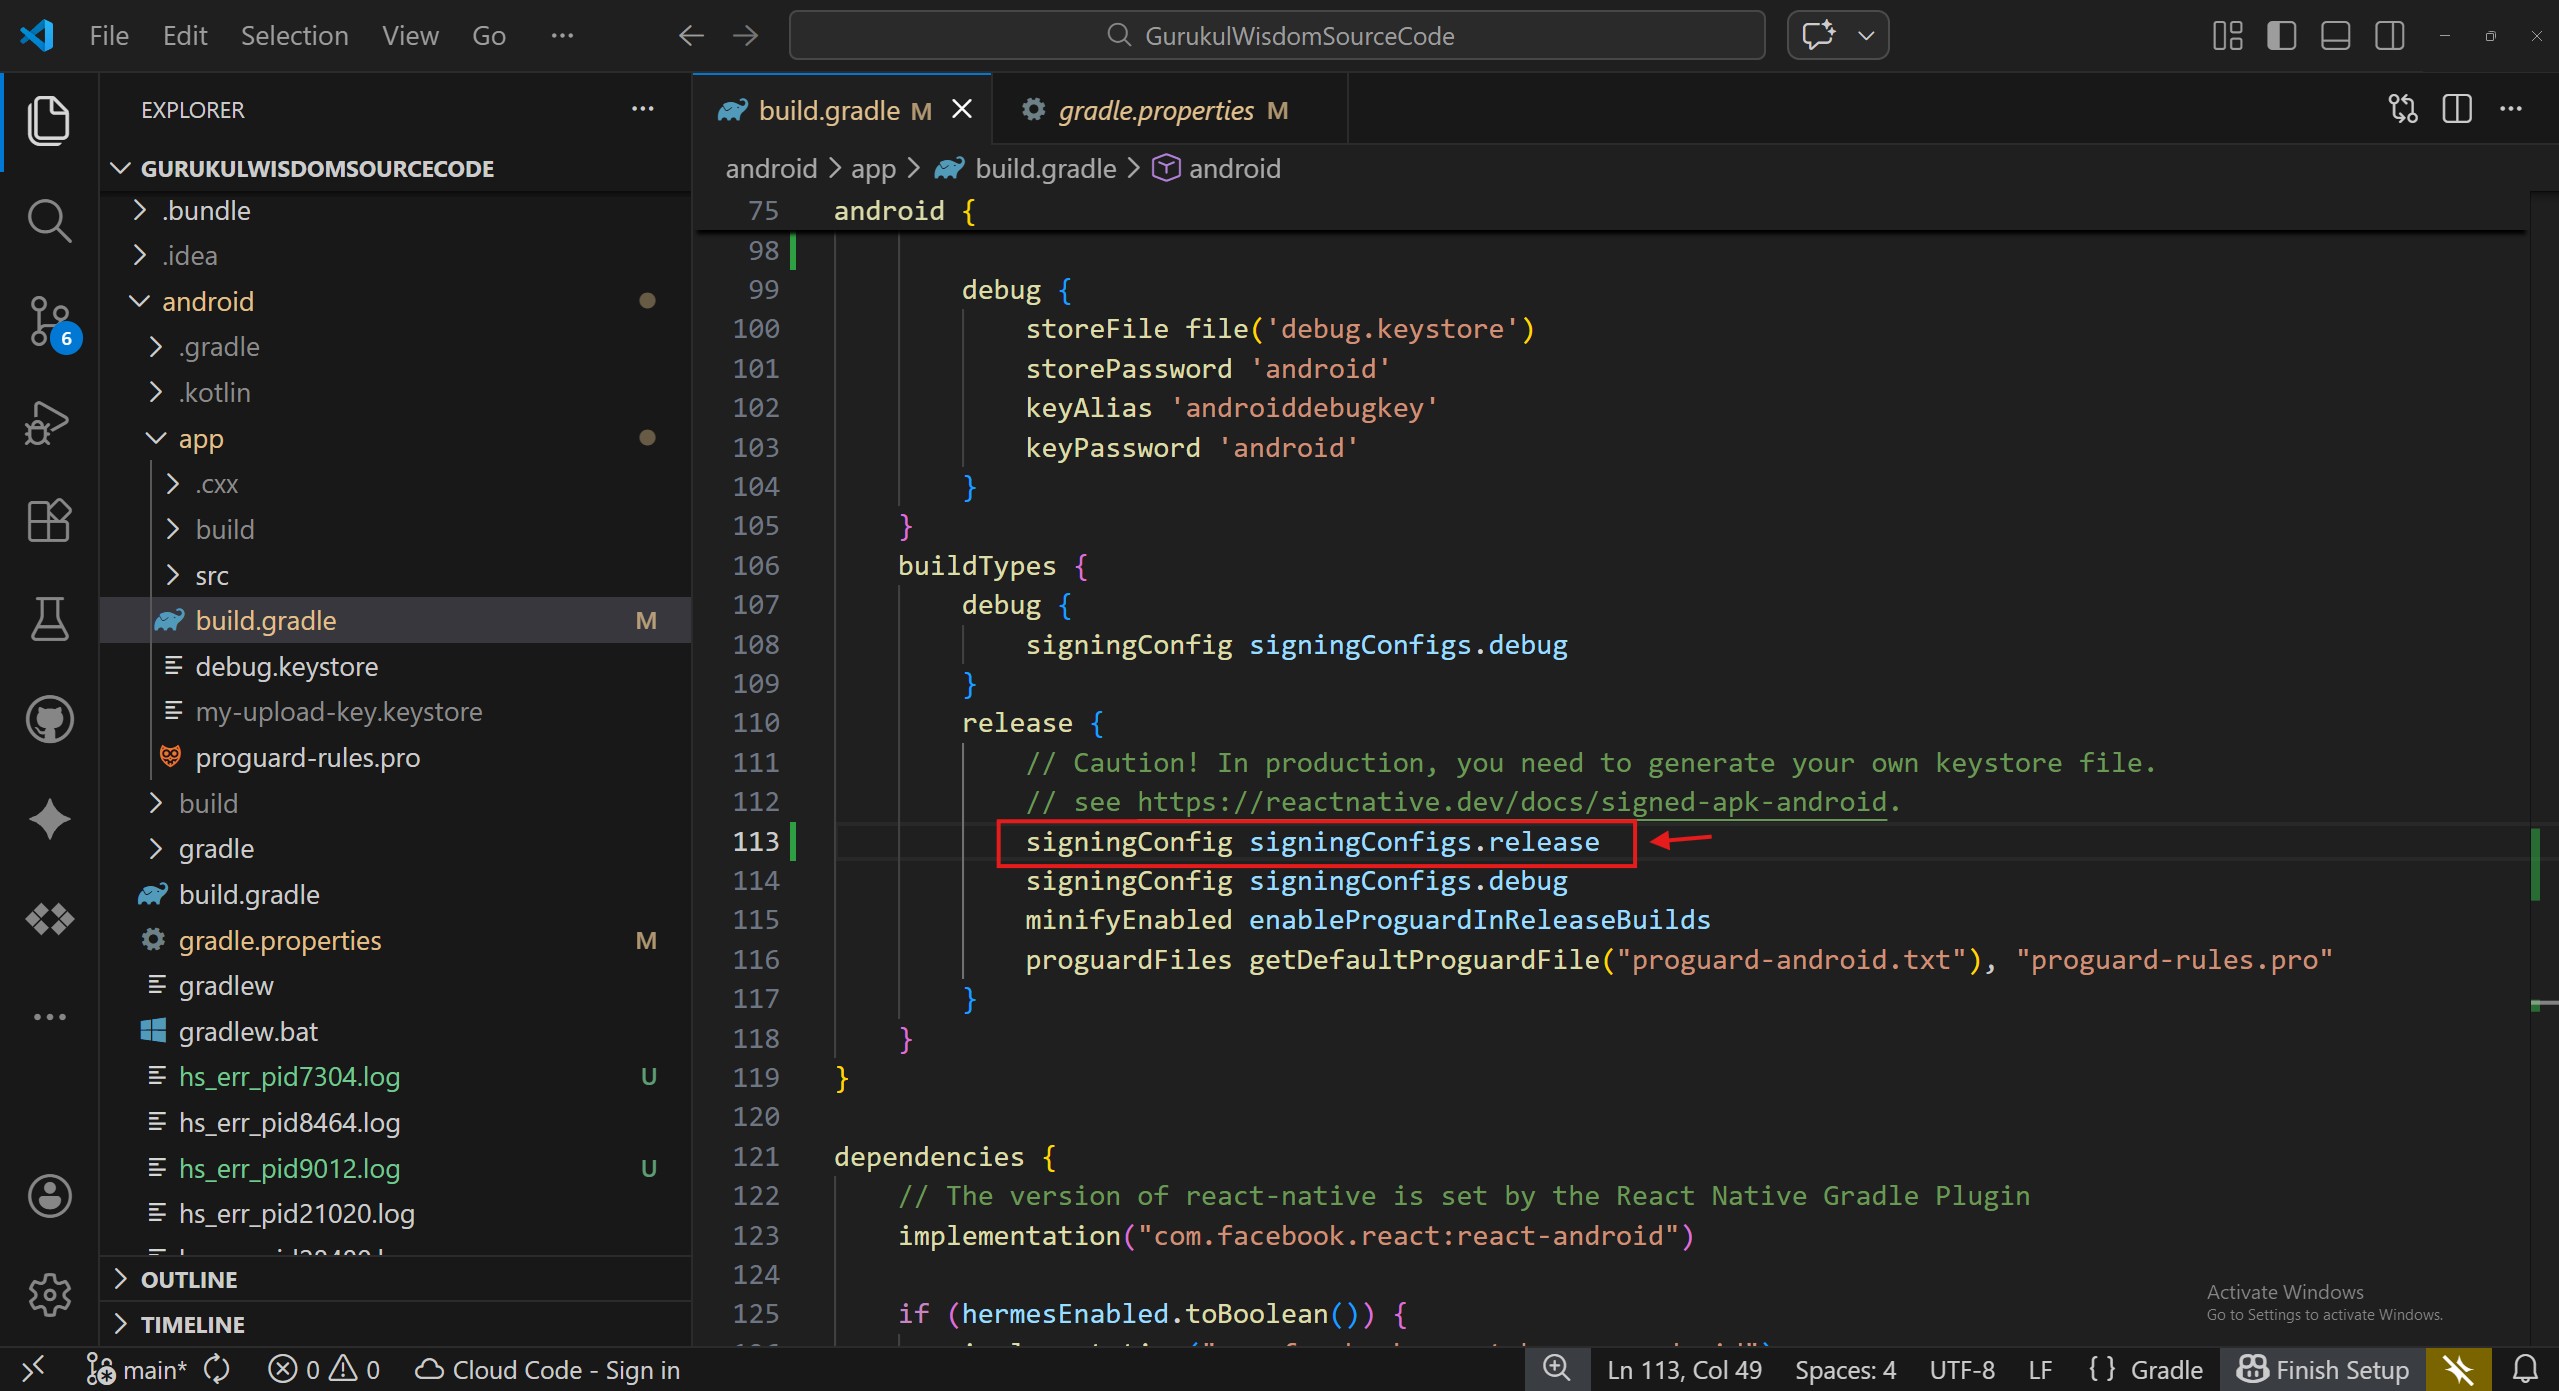Image resolution: width=2559 pixels, height=1391 pixels.
Task: Expand the TIMELINE section
Action: (192, 1324)
